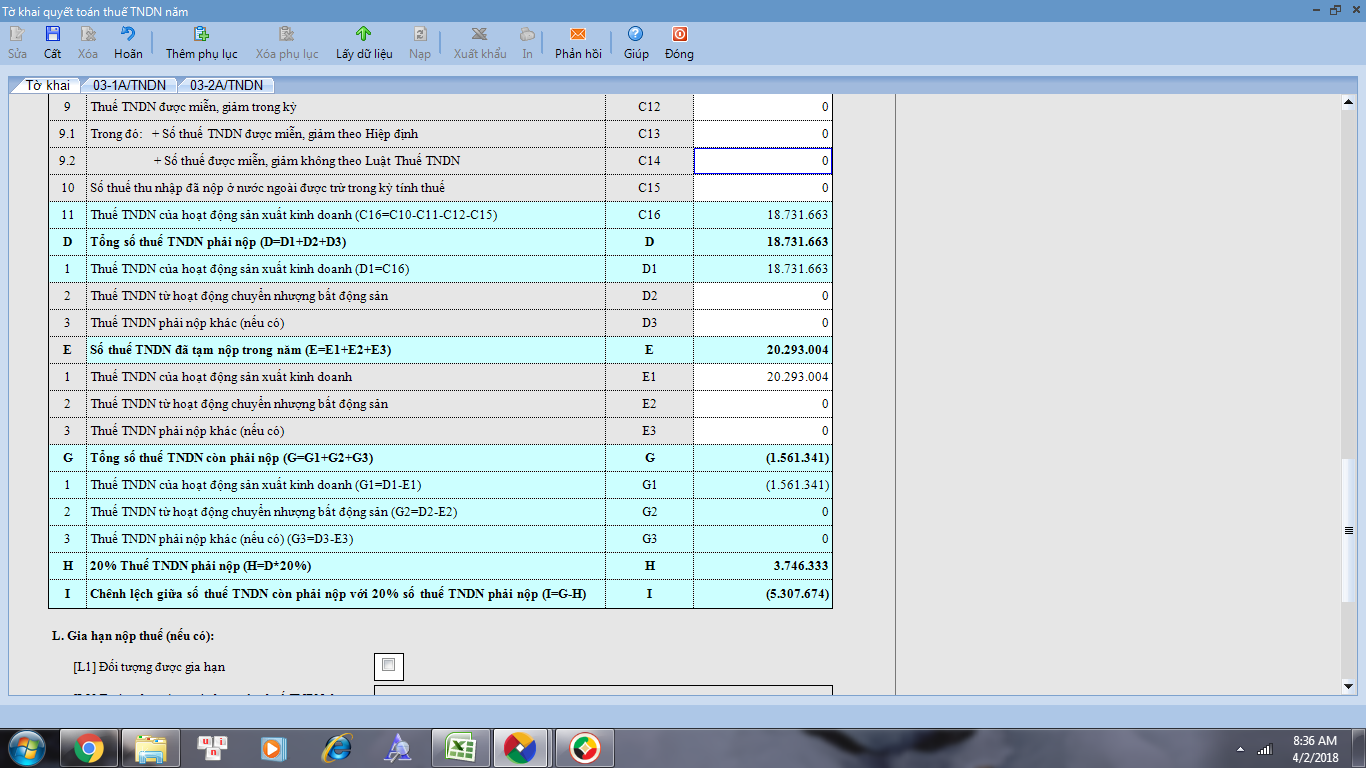Select the C14 value field
This screenshot has height=768, width=1366.
[763, 161]
